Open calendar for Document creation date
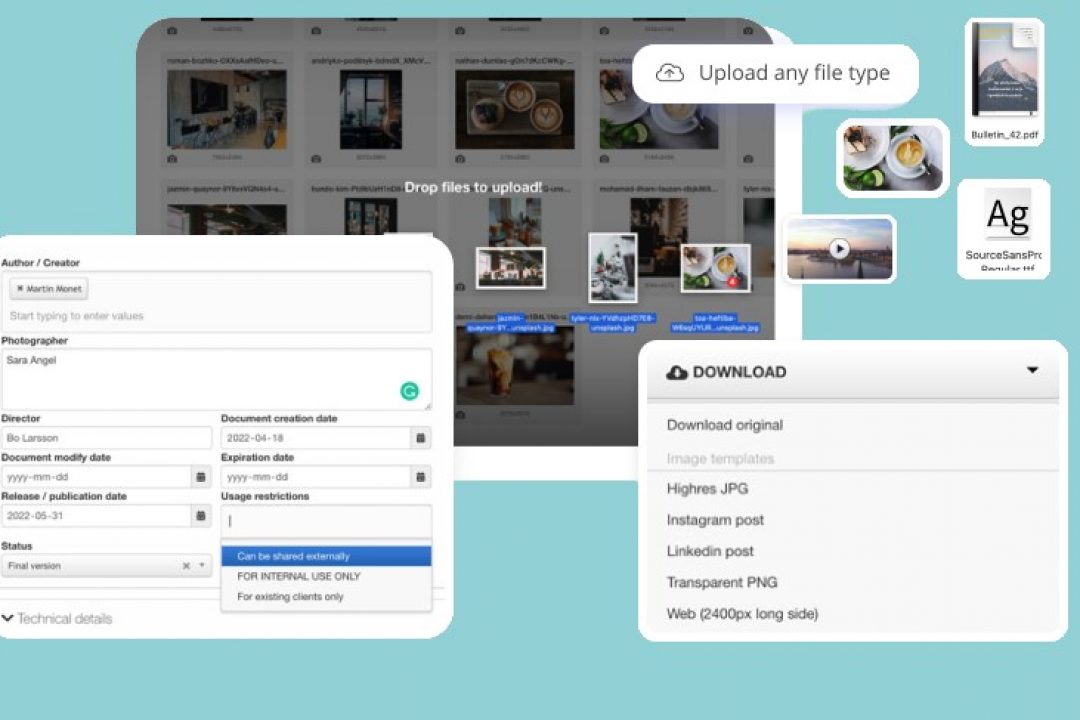The height and width of the screenshot is (720, 1080). coord(421,438)
